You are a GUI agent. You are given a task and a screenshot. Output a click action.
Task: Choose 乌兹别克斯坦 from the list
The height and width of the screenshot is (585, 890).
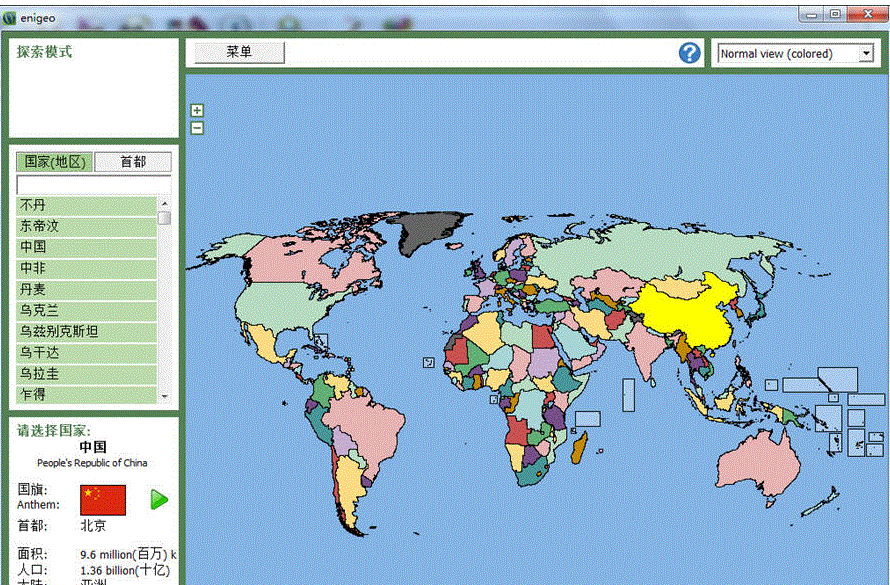point(86,331)
